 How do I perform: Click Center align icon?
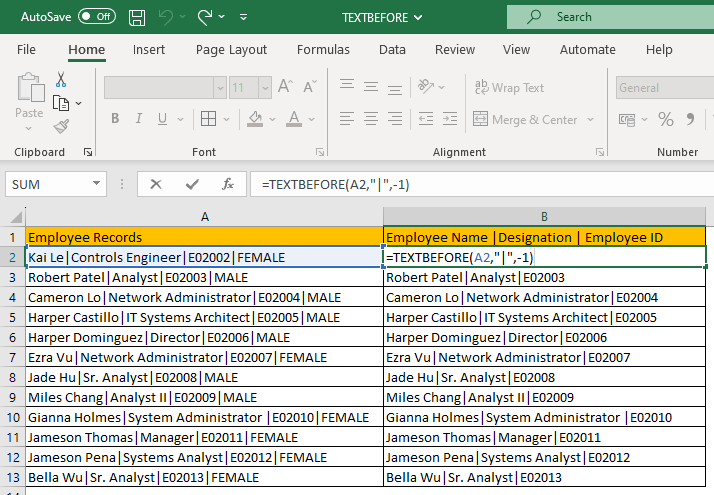[x=371, y=119]
